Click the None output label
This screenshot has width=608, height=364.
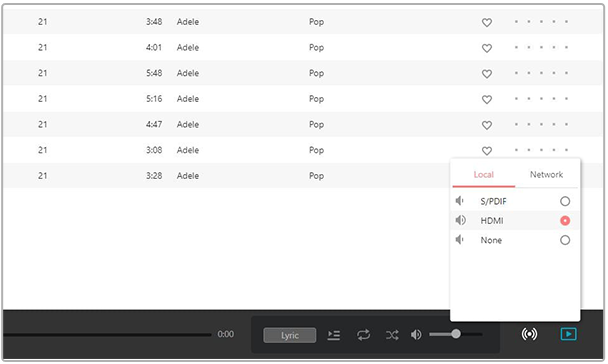pyautogui.click(x=491, y=240)
